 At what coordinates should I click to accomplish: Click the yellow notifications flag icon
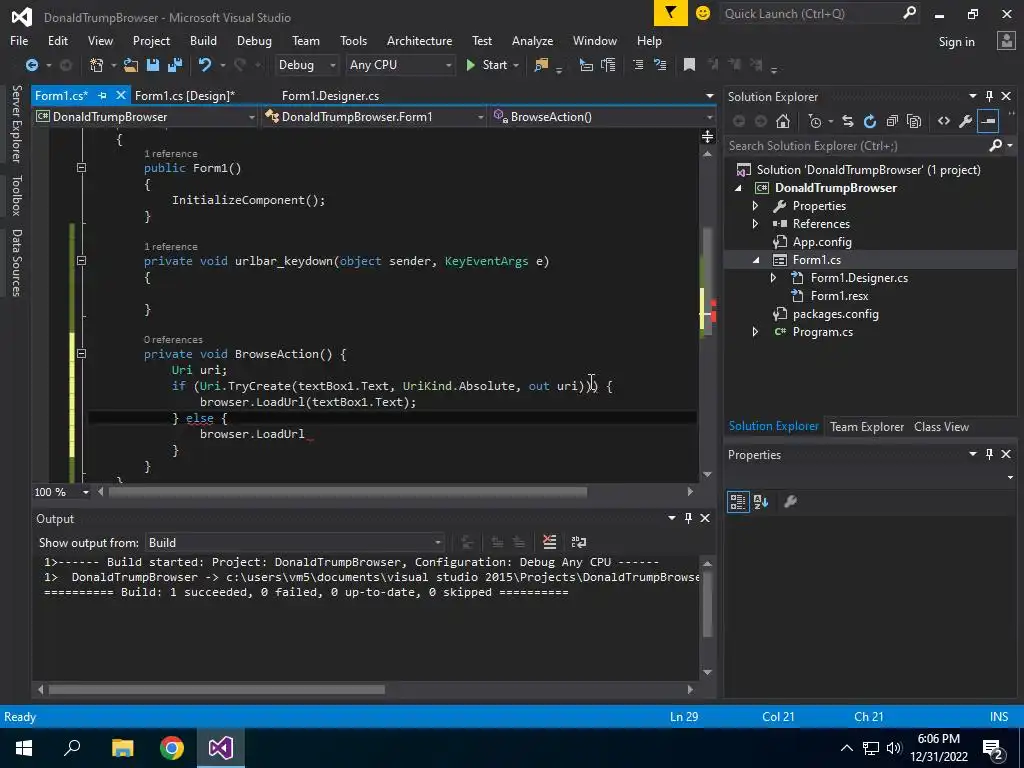pyautogui.click(x=671, y=13)
